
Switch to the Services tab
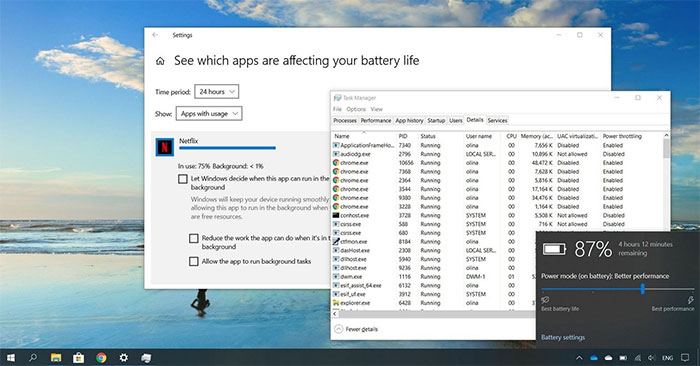pos(497,121)
